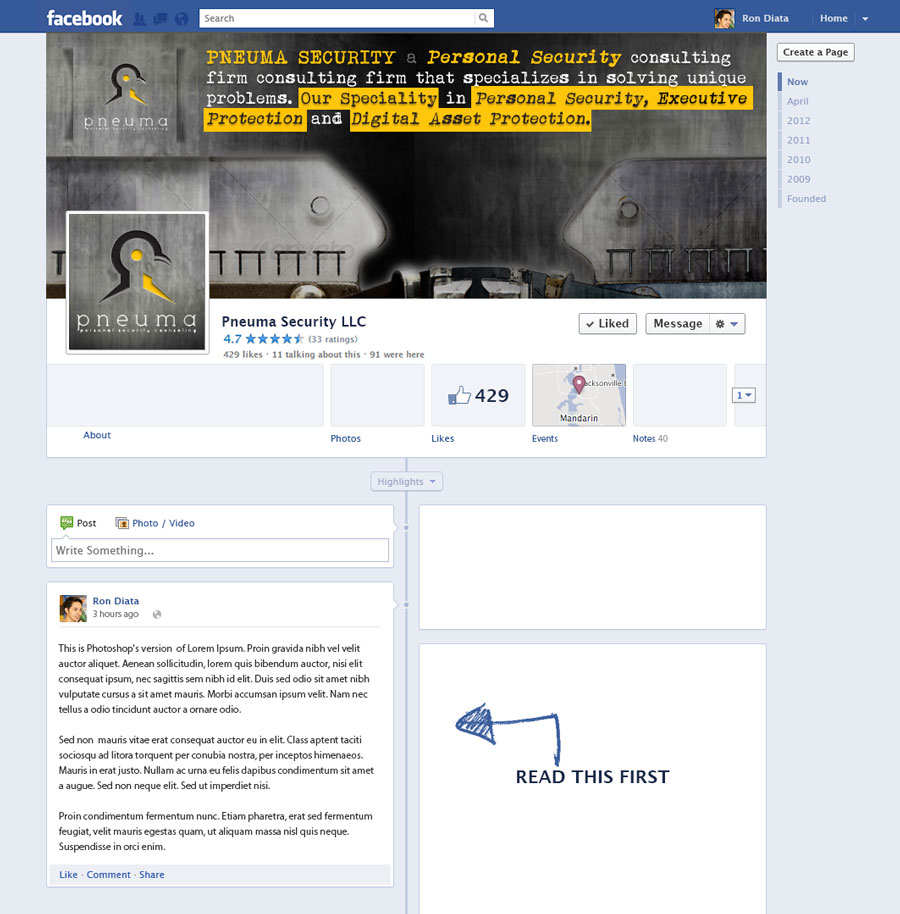Expand the tabs dropdown showing 1

pyautogui.click(x=744, y=395)
